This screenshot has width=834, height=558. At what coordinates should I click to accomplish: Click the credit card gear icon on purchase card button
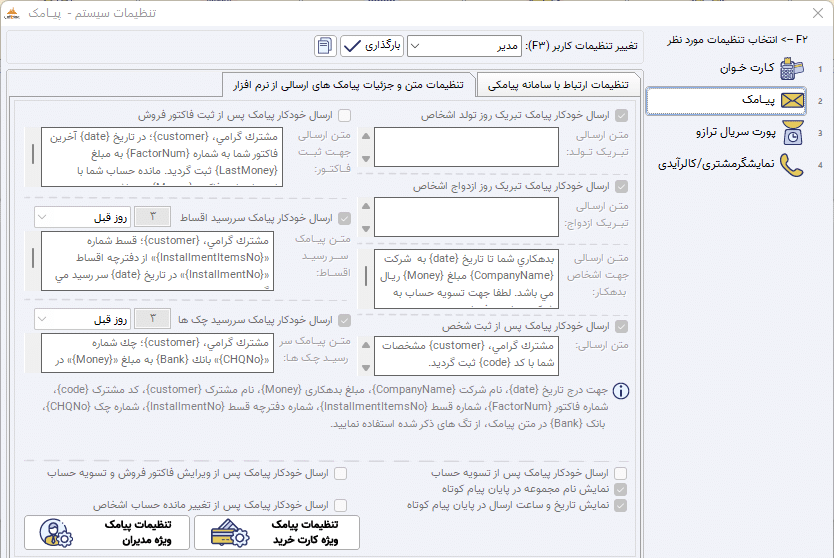point(230,533)
